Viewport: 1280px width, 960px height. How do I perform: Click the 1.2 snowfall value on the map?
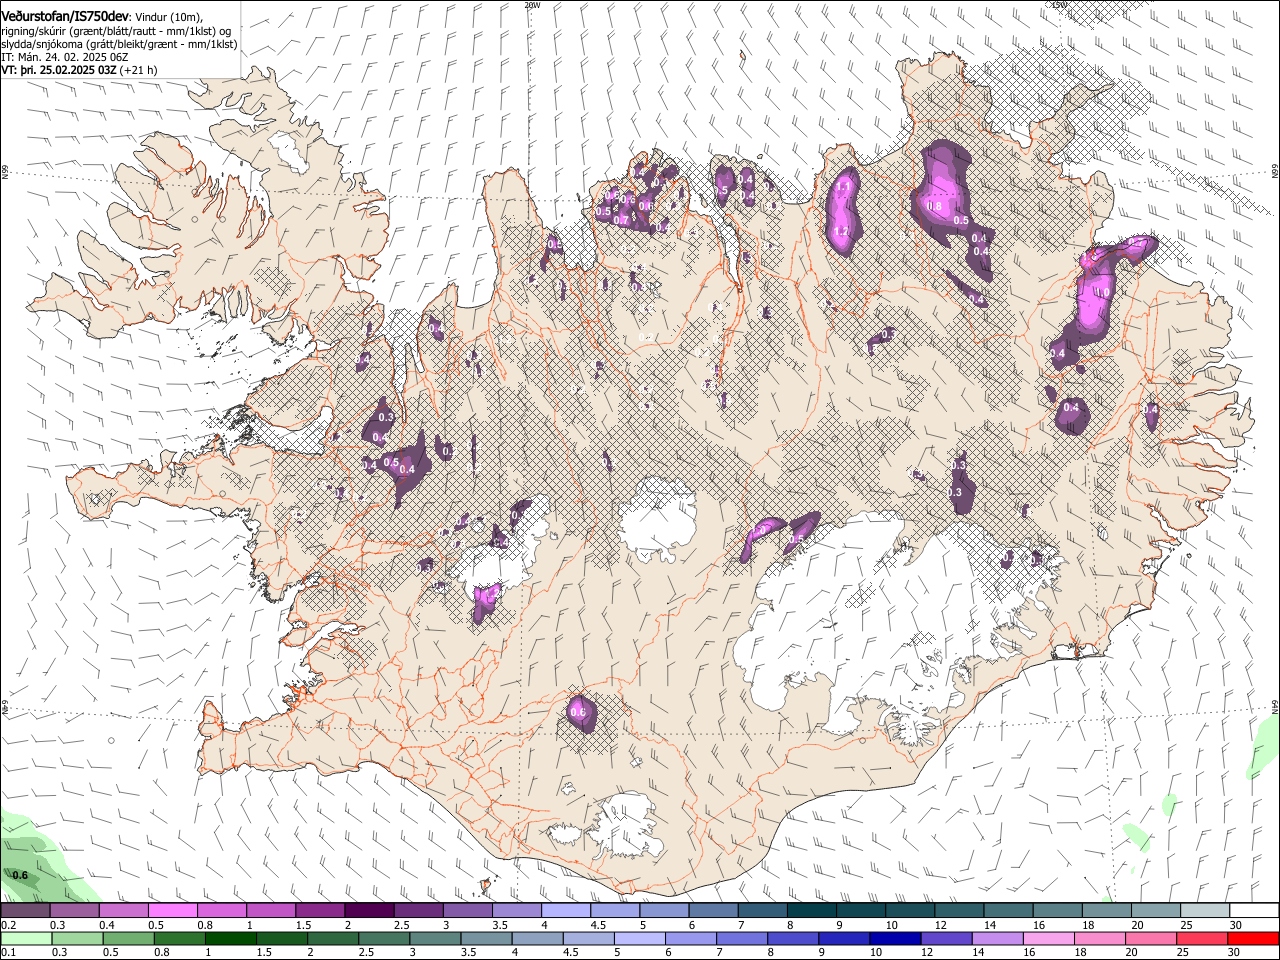pyautogui.click(x=841, y=232)
